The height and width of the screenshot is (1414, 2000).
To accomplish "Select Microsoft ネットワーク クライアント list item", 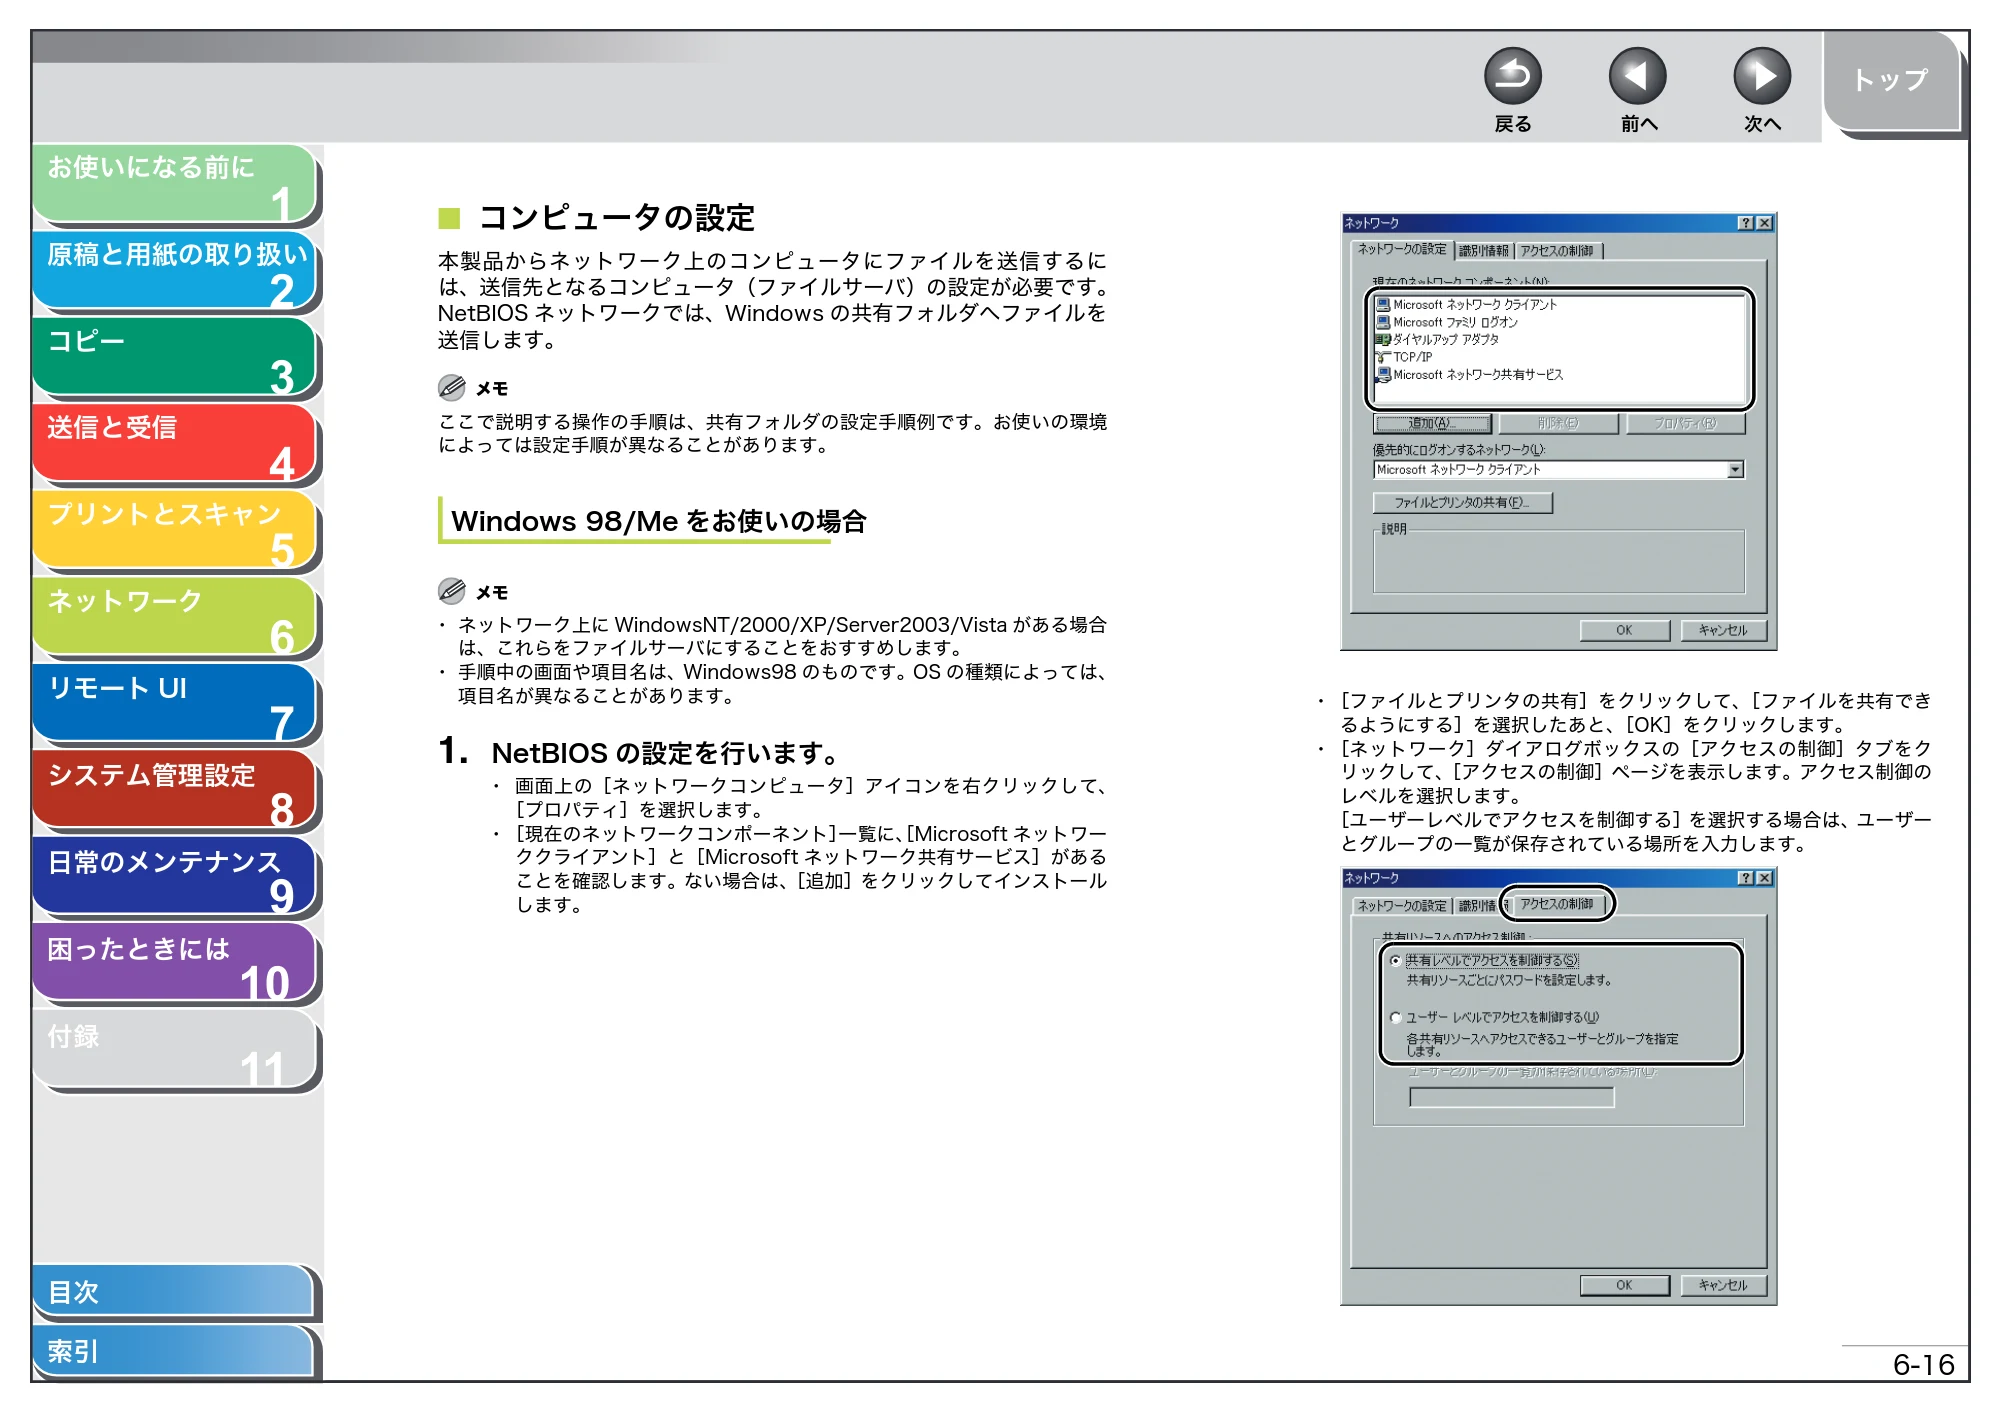I will 1466,305.
